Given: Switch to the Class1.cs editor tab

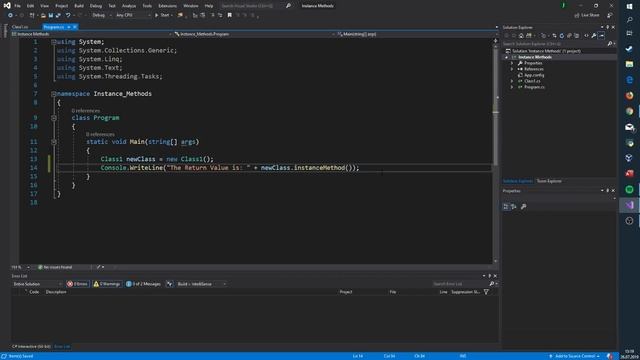Looking at the screenshot, I should (20, 27).
